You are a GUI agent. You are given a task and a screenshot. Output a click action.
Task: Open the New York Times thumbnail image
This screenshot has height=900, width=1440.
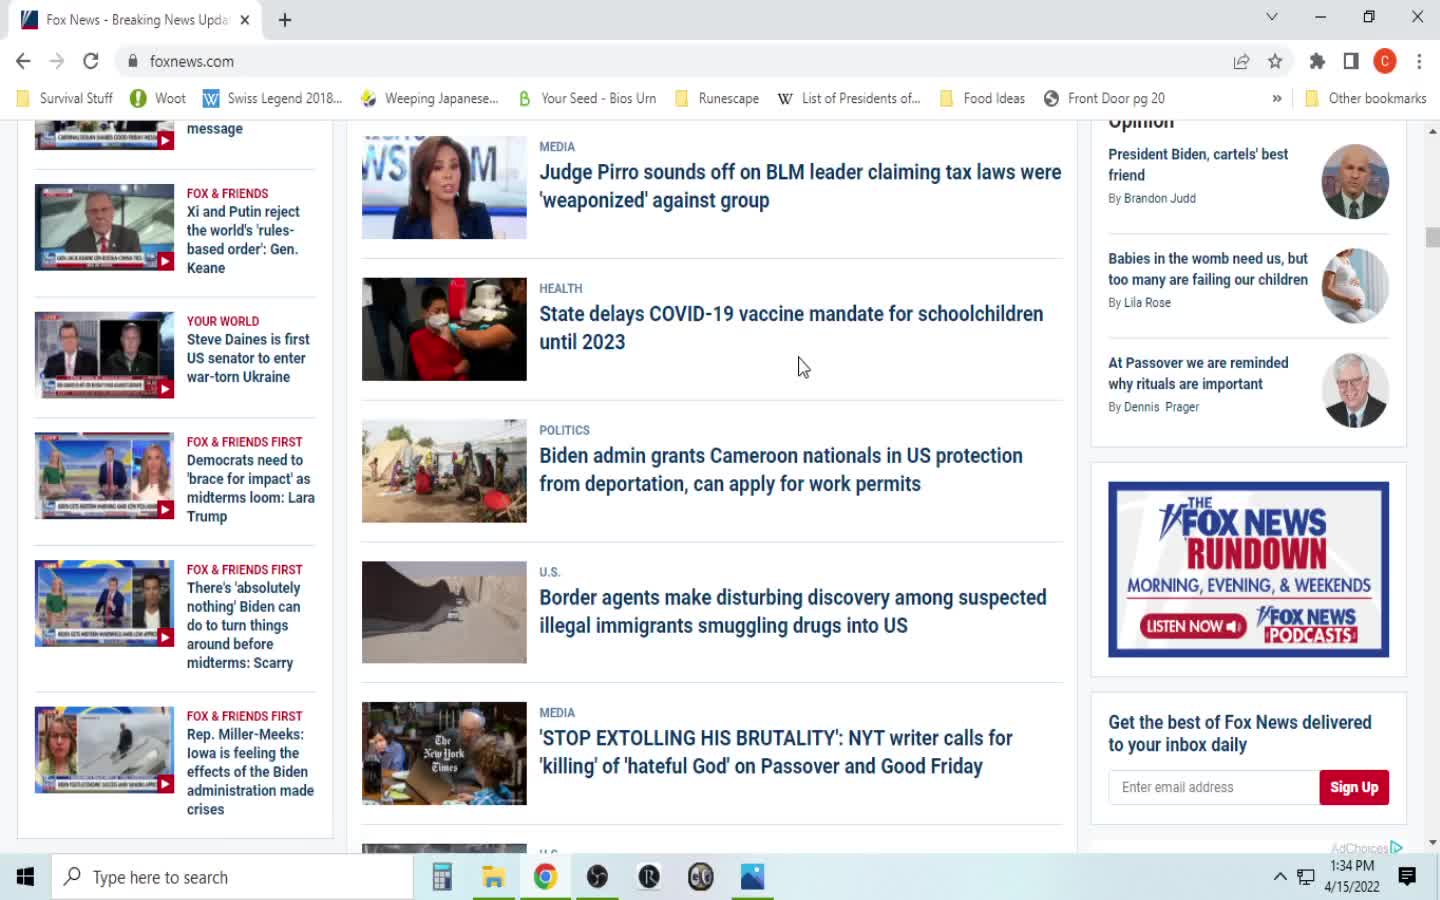pyautogui.click(x=444, y=753)
